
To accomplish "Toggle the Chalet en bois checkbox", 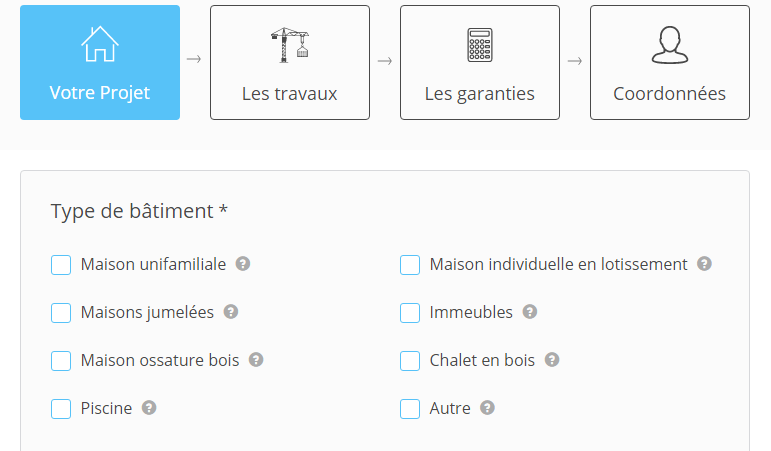I will 410,361.
